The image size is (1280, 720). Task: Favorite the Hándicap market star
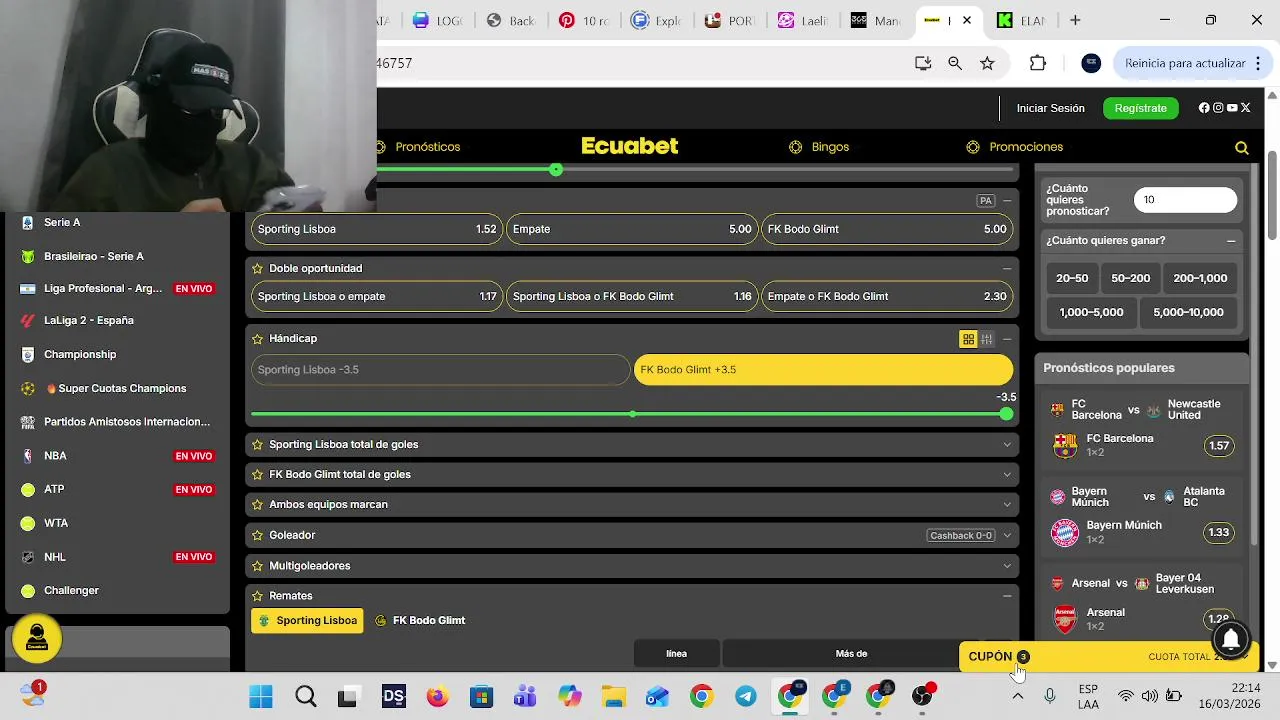click(258, 338)
